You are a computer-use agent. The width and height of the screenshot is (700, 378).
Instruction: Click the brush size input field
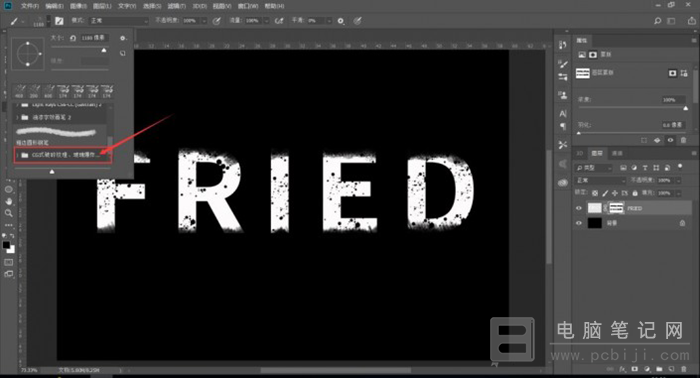coord(94,38)
